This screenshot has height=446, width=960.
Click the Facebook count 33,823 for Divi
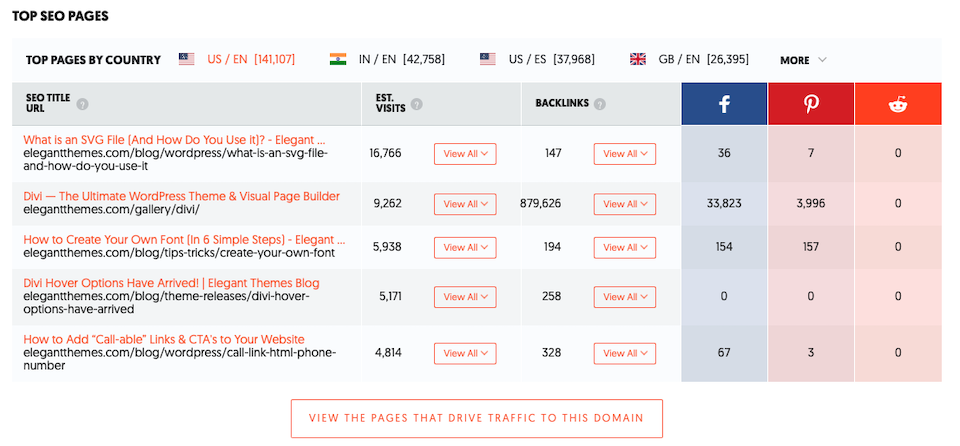[x=724, y=203]
